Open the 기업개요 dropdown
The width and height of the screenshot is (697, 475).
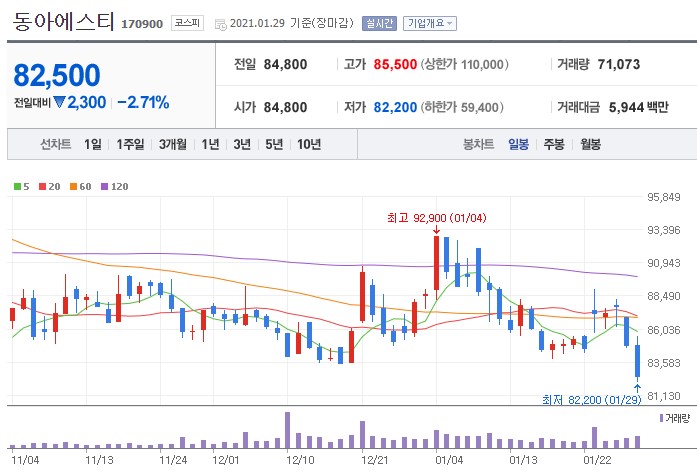(x=430, y=23)
